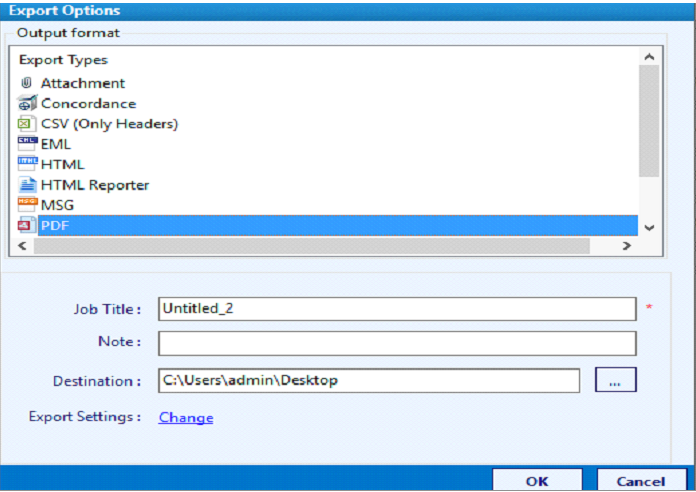The image size is (696, 492).
Task: Select Concordance export type
Action: tap(88, 103)
